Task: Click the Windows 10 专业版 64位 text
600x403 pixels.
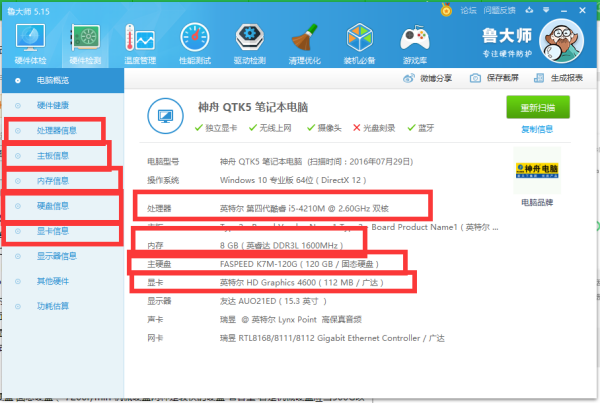Action: pos(293,180)
